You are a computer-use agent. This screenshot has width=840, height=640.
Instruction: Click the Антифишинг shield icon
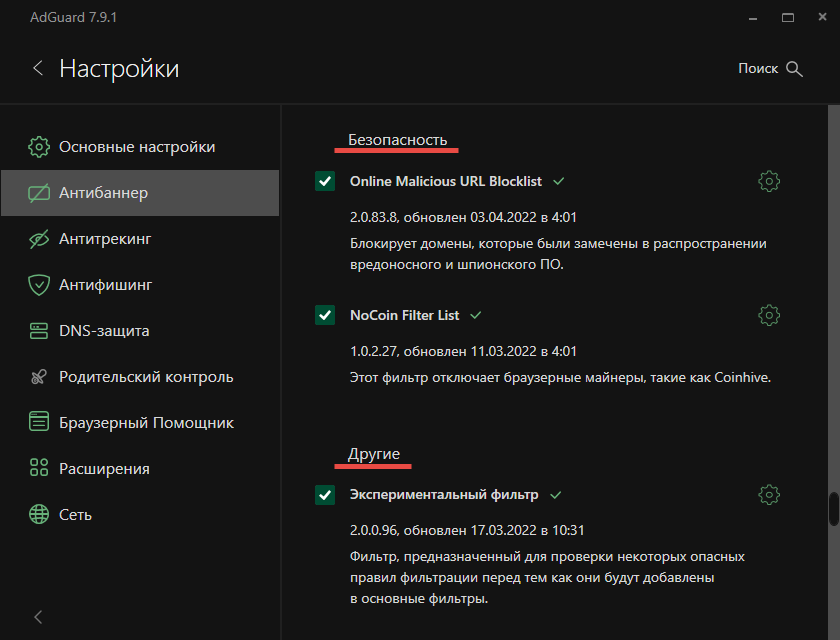(39, 285)
